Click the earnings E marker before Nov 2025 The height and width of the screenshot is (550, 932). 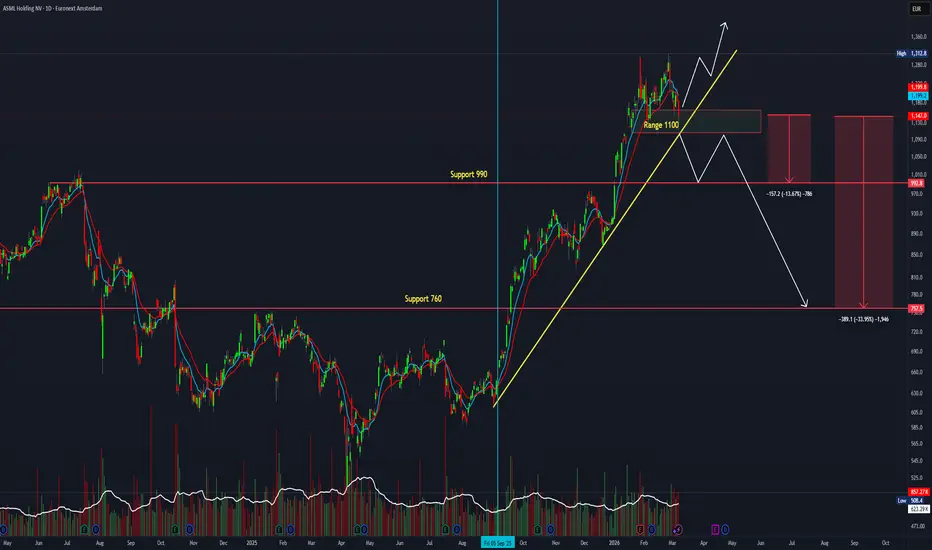[538, 529]
